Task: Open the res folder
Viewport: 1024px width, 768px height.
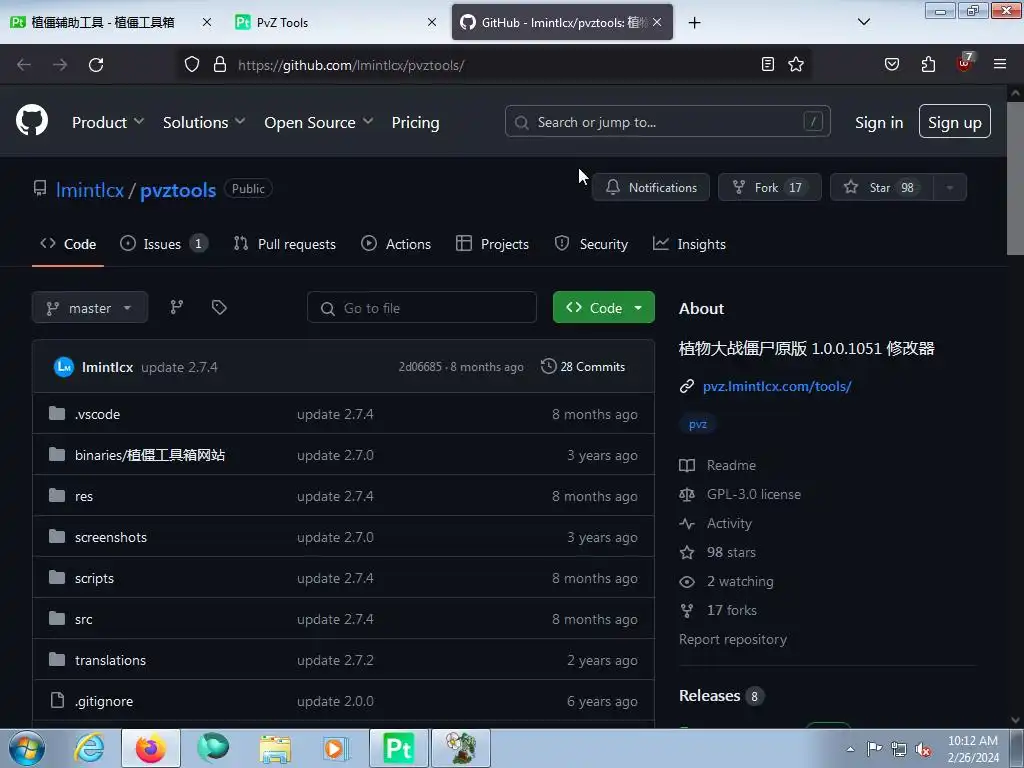Action: tap(84, 496)
